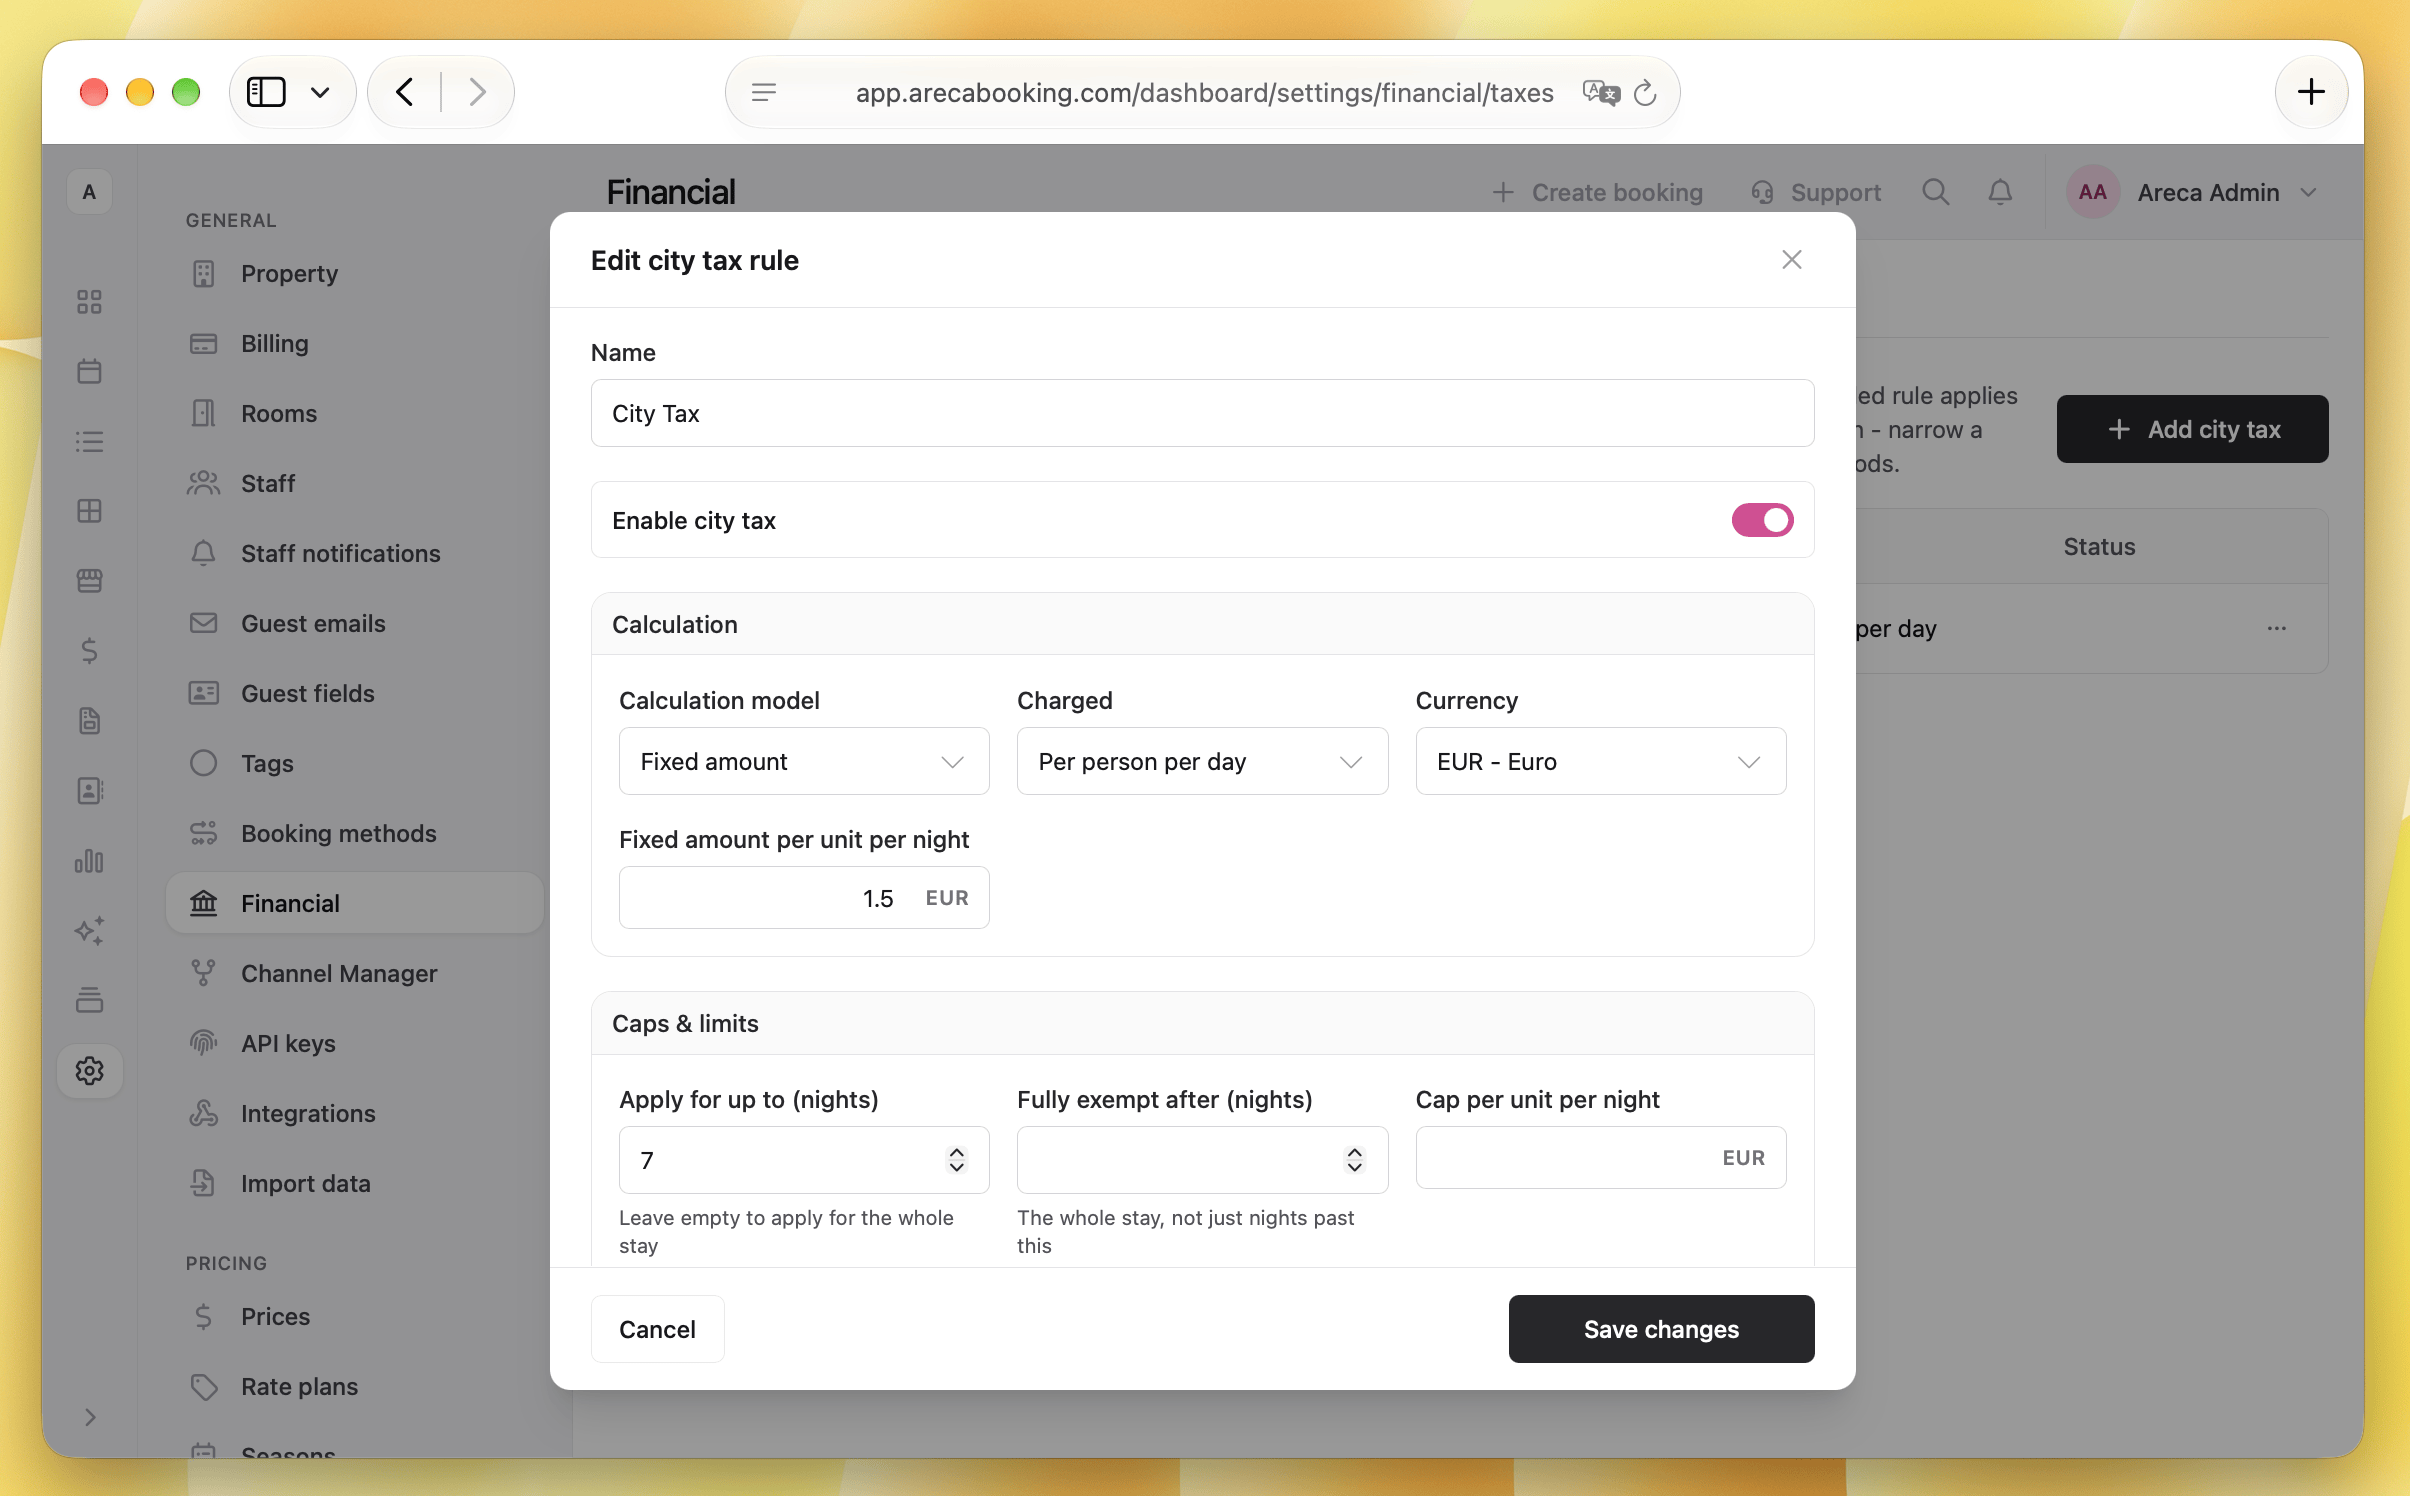Click the A workspace logo in left rail
2410x1496 pixels.
[89, 192]
